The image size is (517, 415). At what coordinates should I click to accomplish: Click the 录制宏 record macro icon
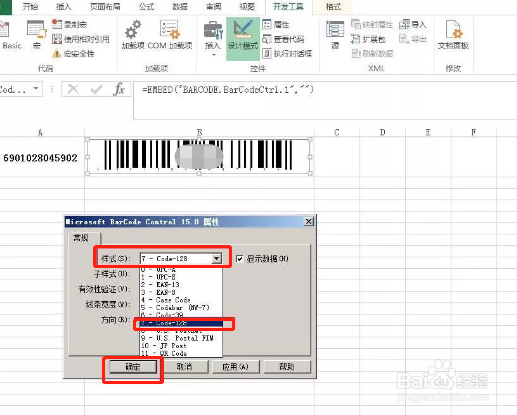[x=69, y=24]
